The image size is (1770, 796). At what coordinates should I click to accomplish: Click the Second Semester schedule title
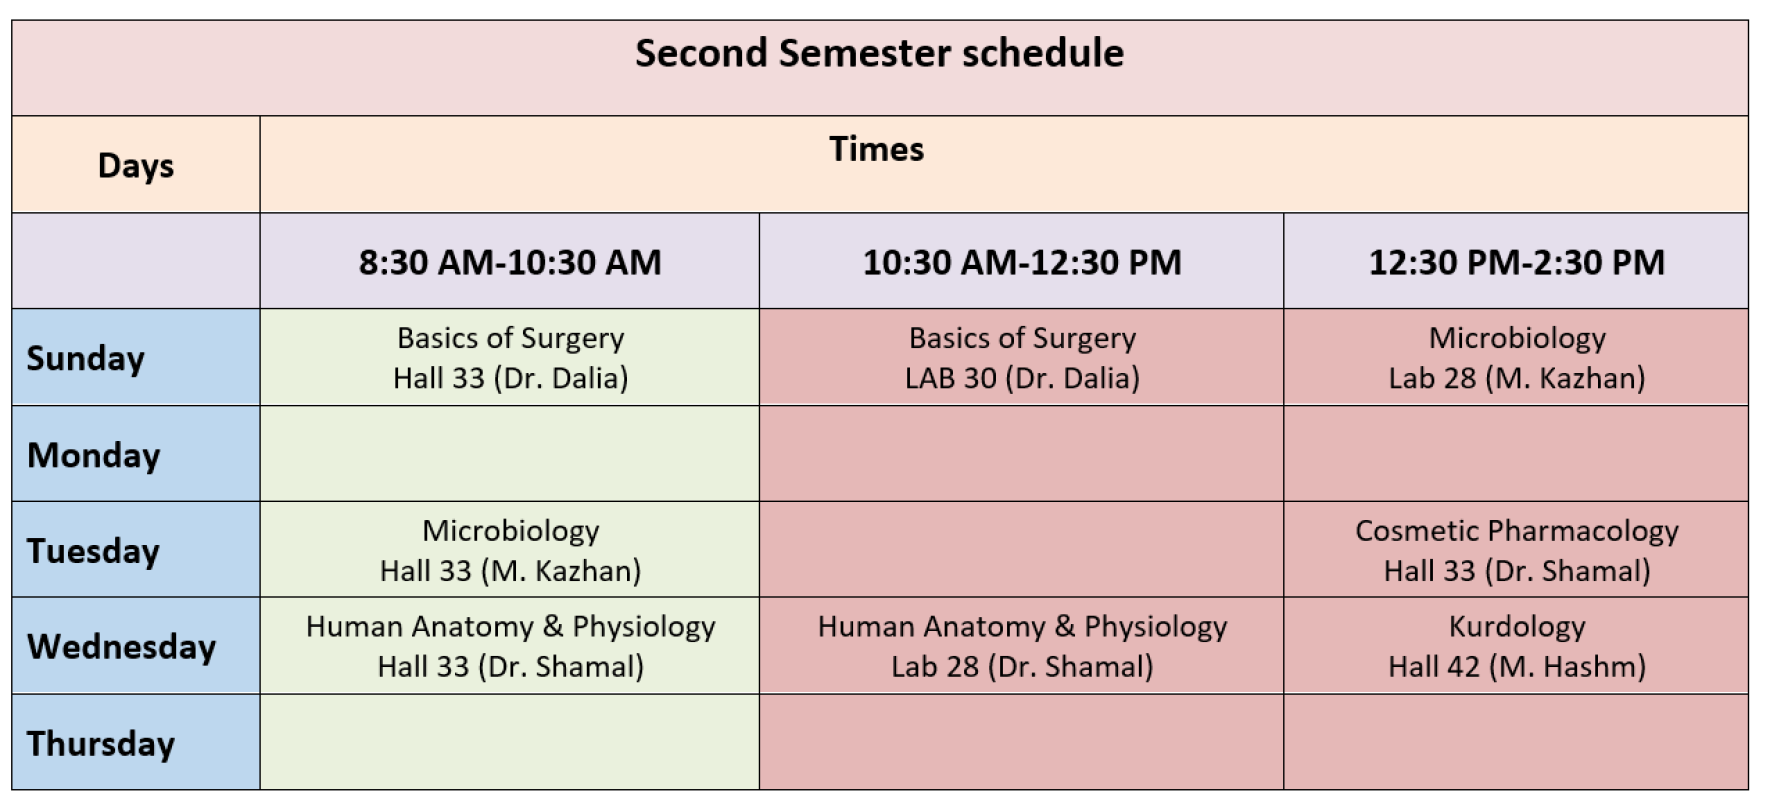879,54
